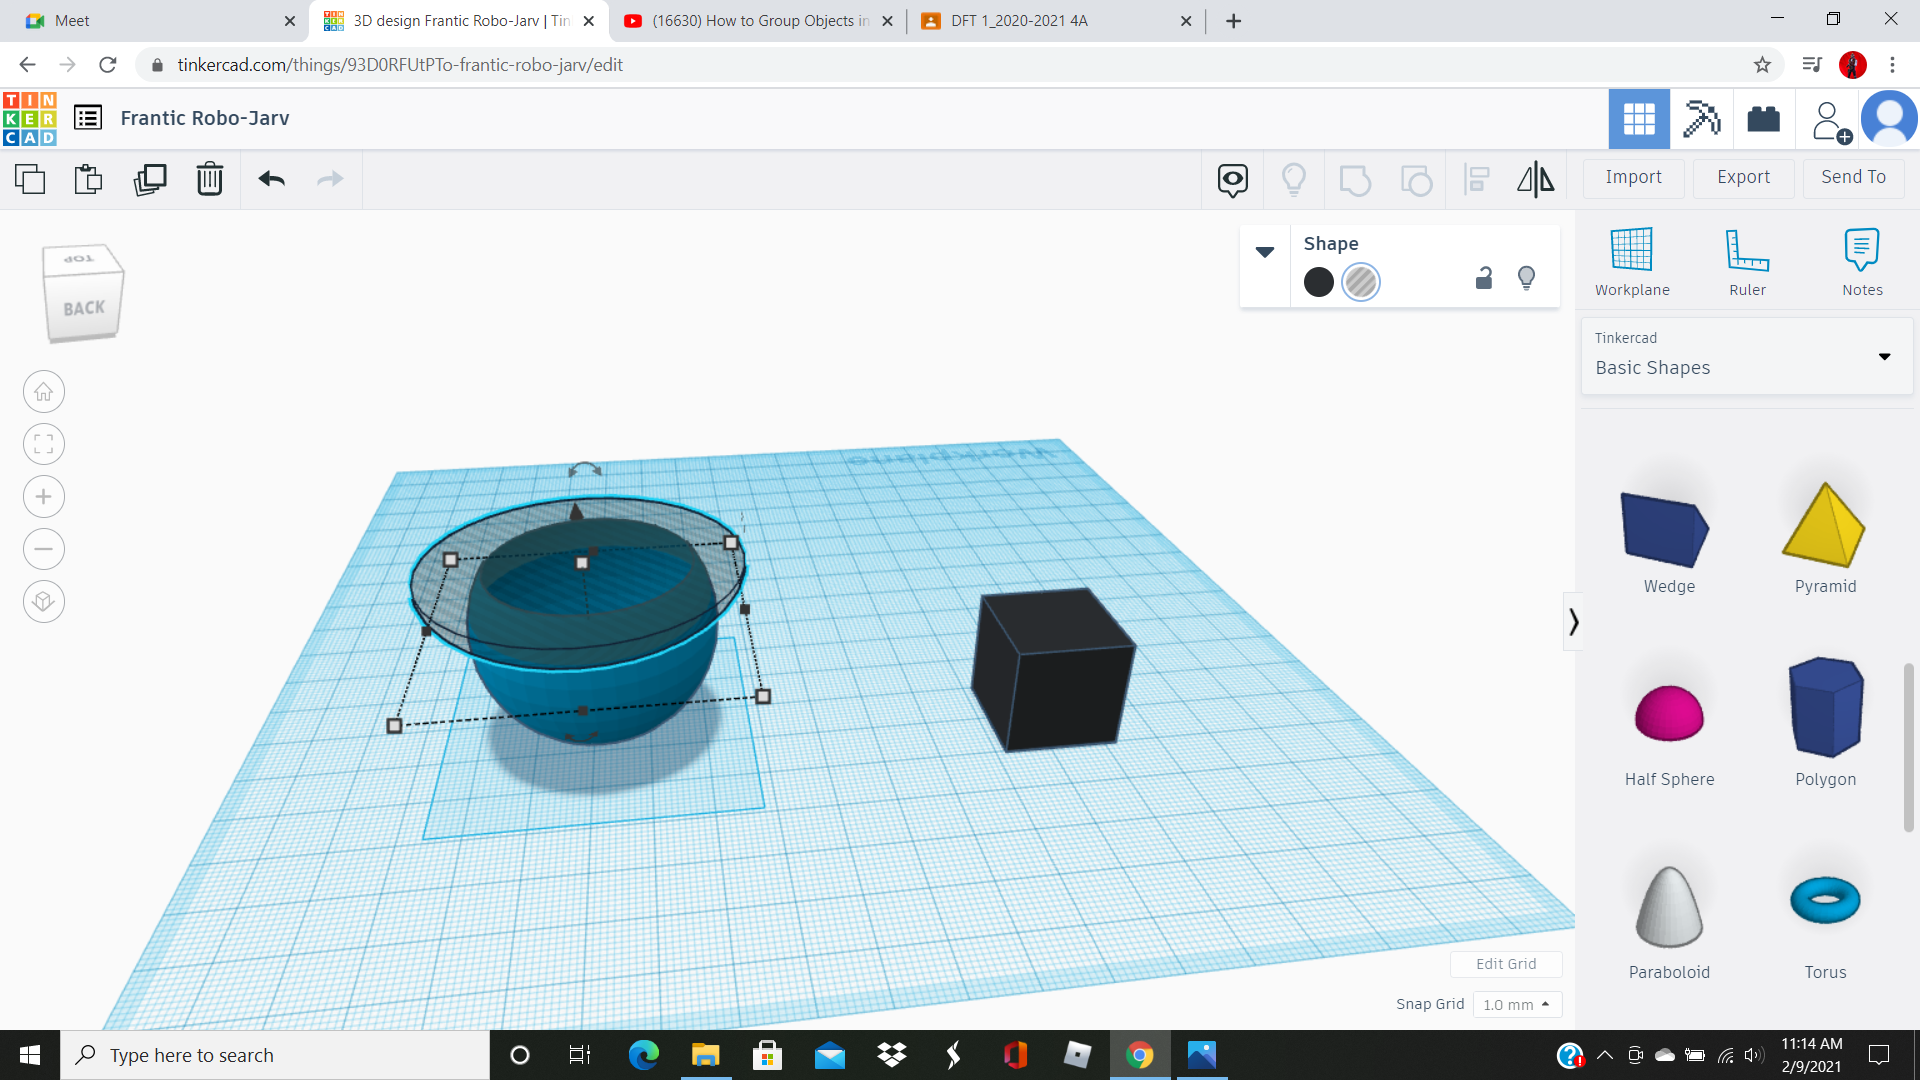Open the Basic Shapes dropdown

(1884, 356)
